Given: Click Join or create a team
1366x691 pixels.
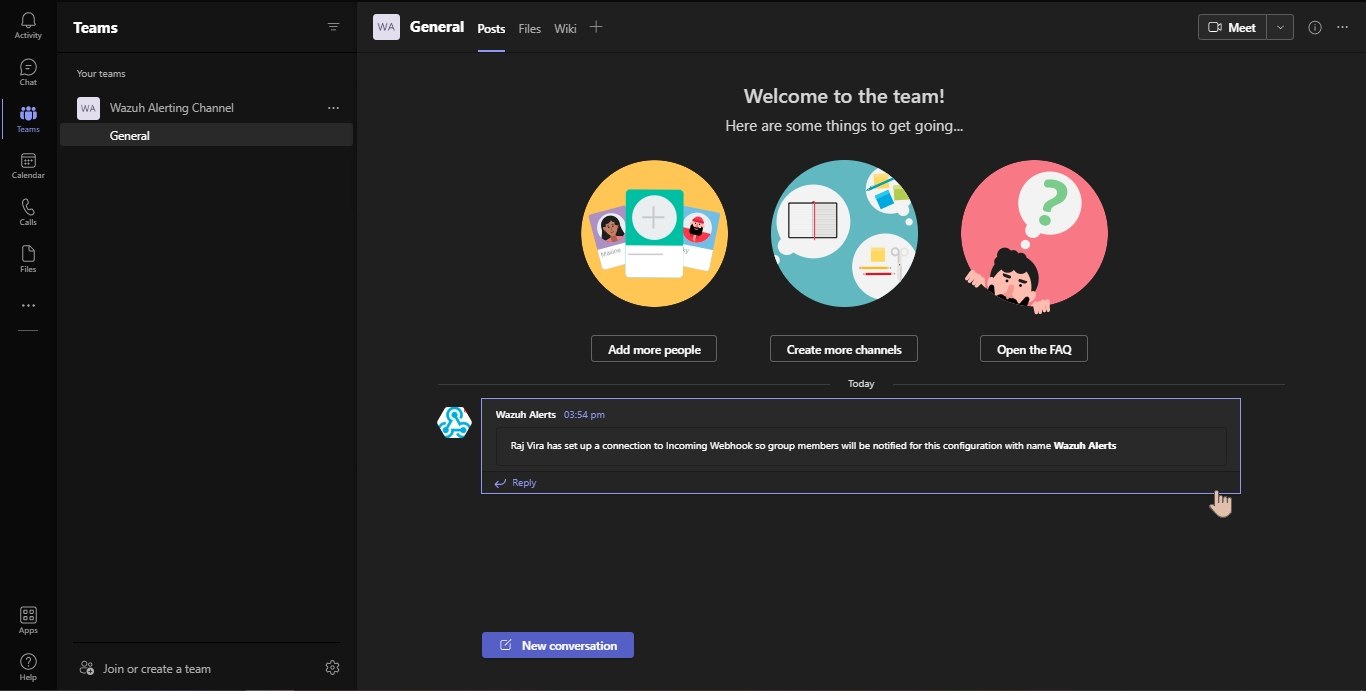Looking at the screenshot, I should point(146,668).
